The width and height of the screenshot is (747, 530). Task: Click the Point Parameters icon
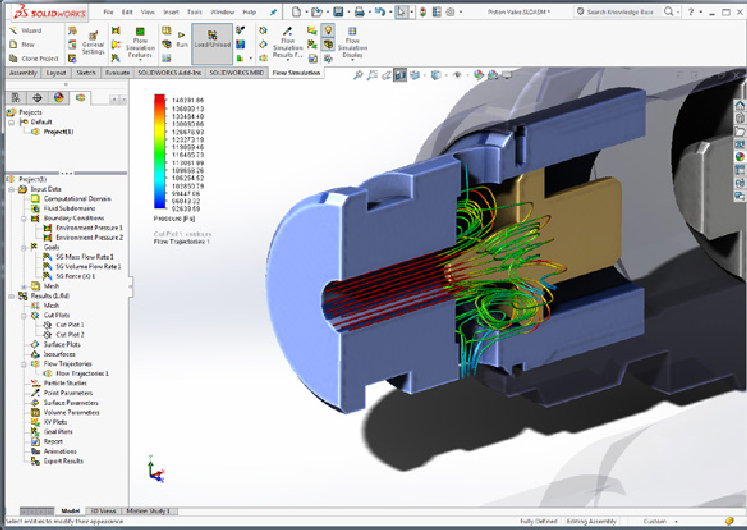coord(35,393)
